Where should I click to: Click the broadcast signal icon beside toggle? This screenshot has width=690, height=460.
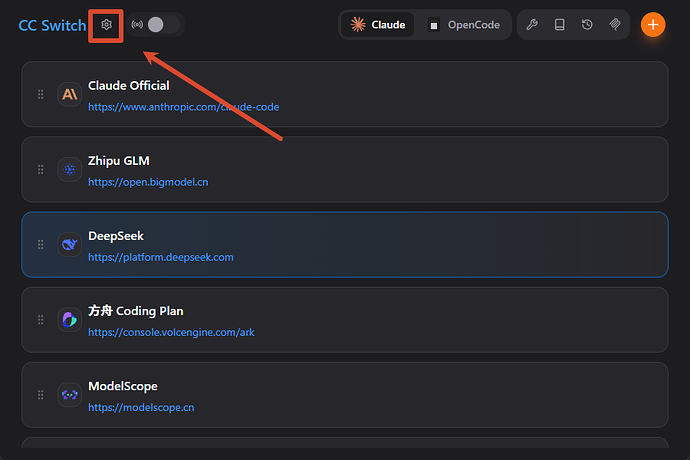tap(137, 25)
